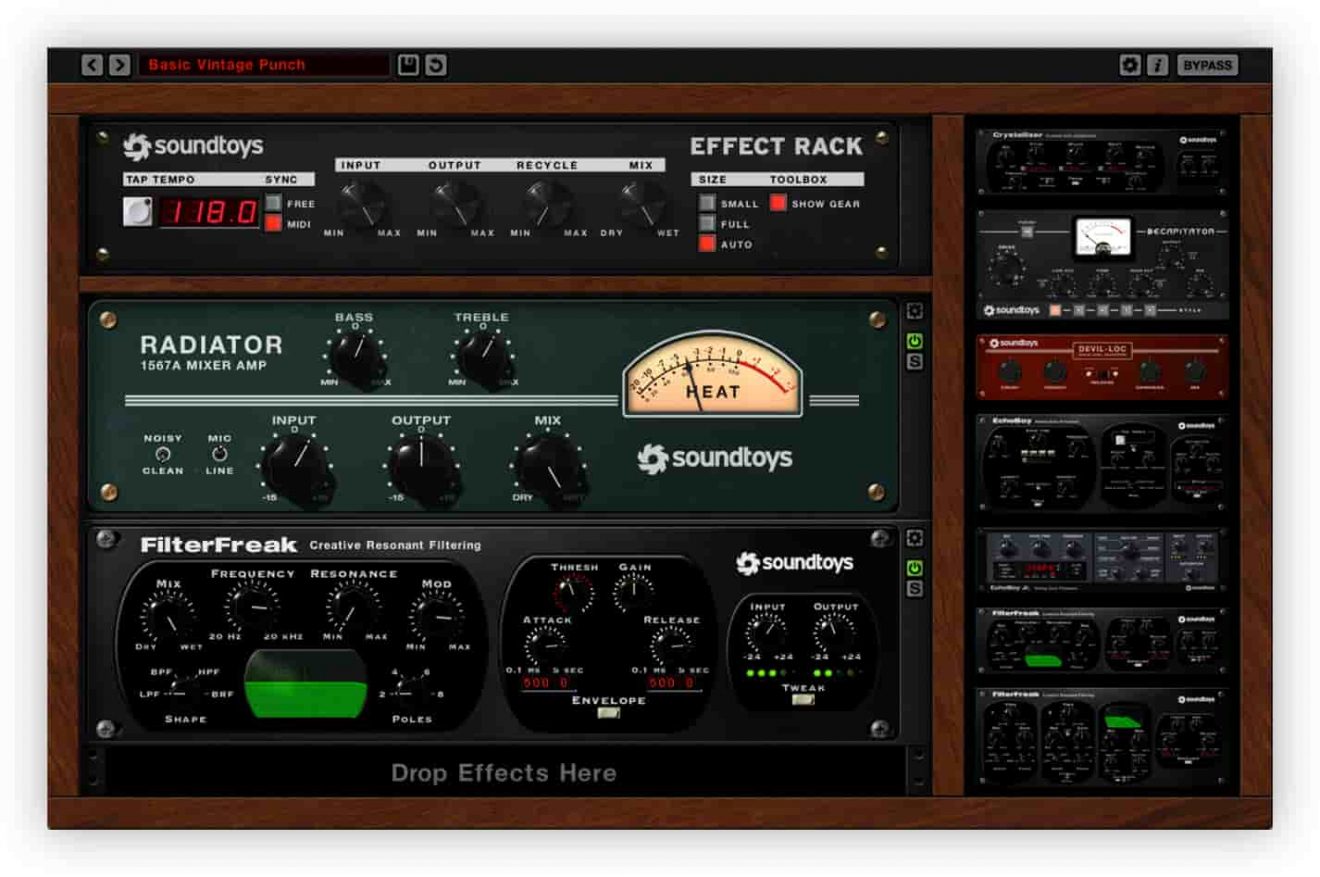
Task: Click the save preset disk icon
Action: pos(409,64)
